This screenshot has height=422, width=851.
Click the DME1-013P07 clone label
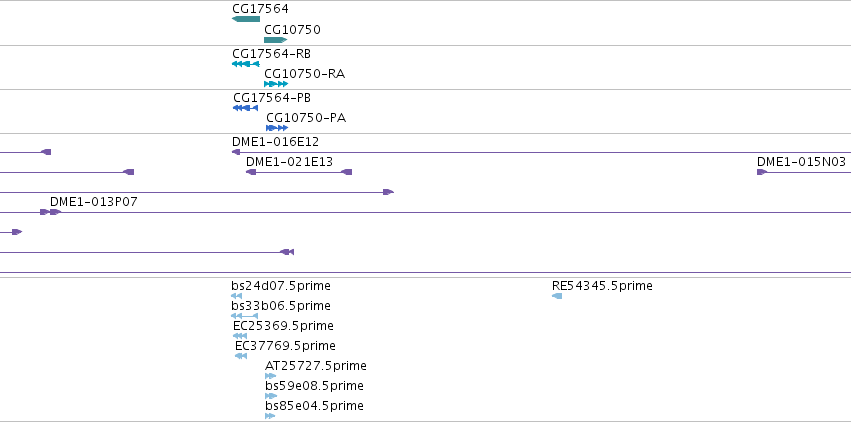94,202
